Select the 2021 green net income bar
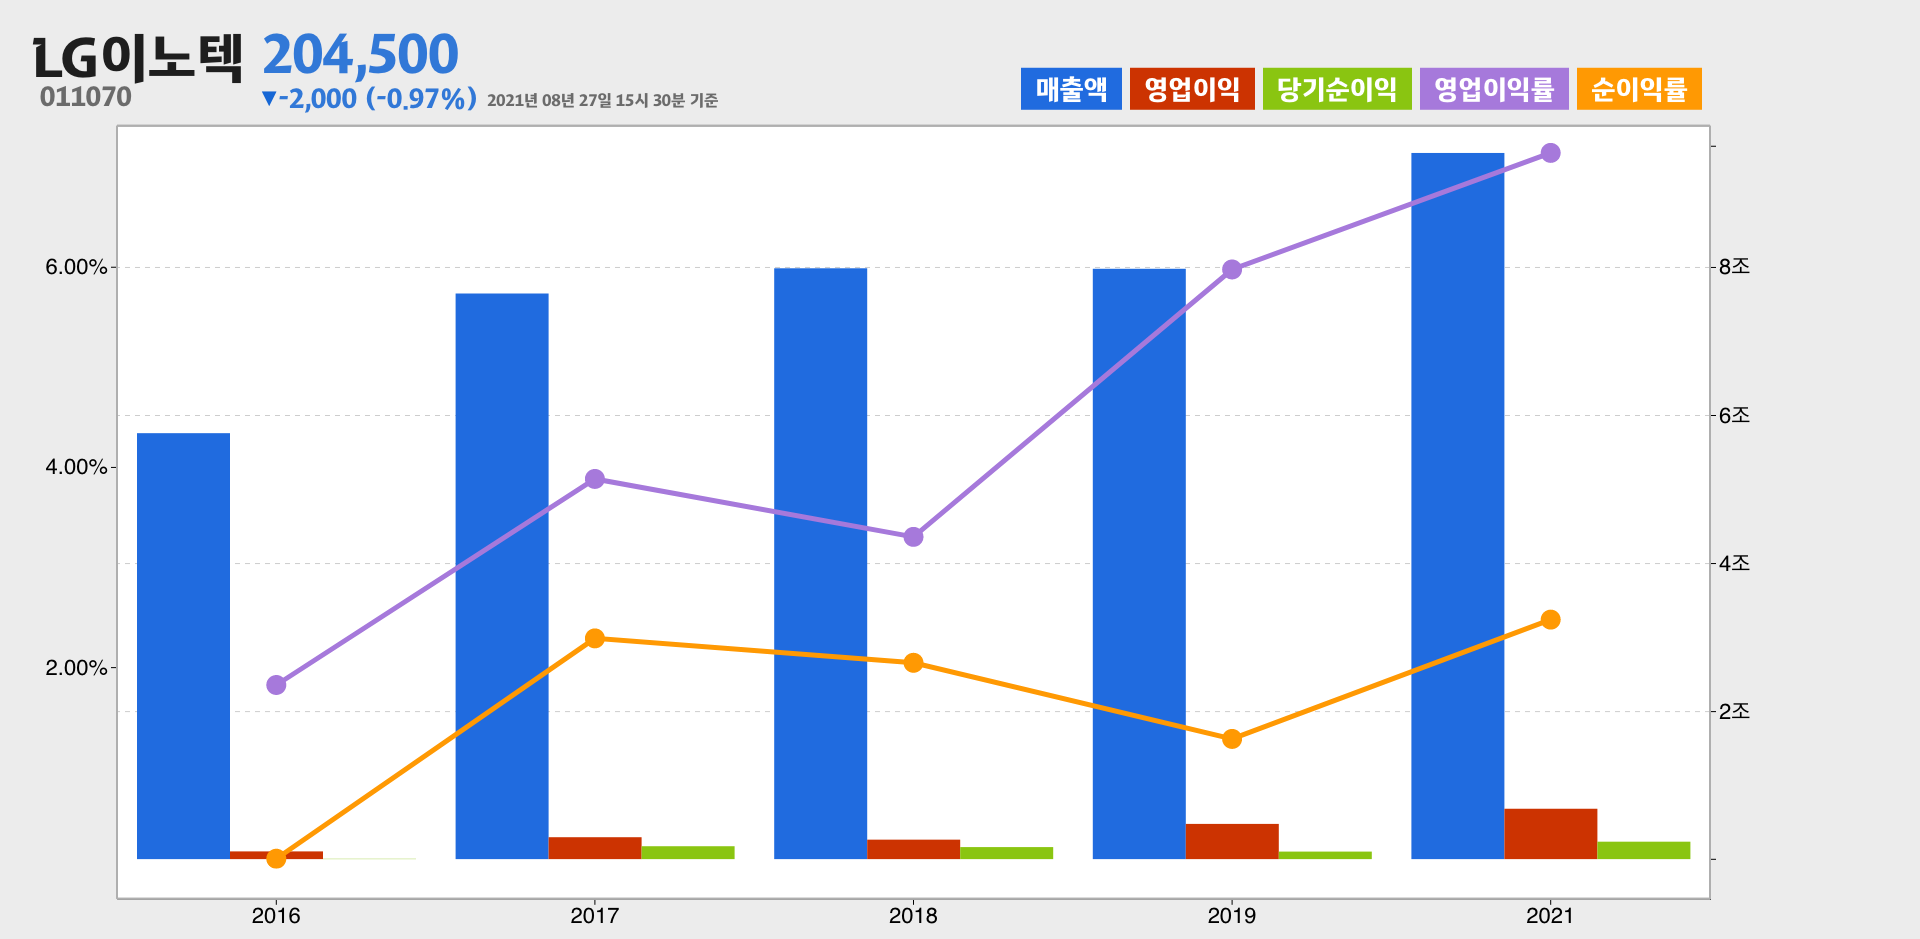This screenshot has height=939, width=1920. click(1643, 850)
